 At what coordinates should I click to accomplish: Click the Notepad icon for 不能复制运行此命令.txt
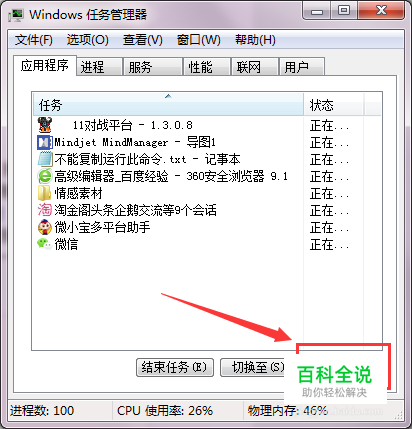click(x=45, y=159)
